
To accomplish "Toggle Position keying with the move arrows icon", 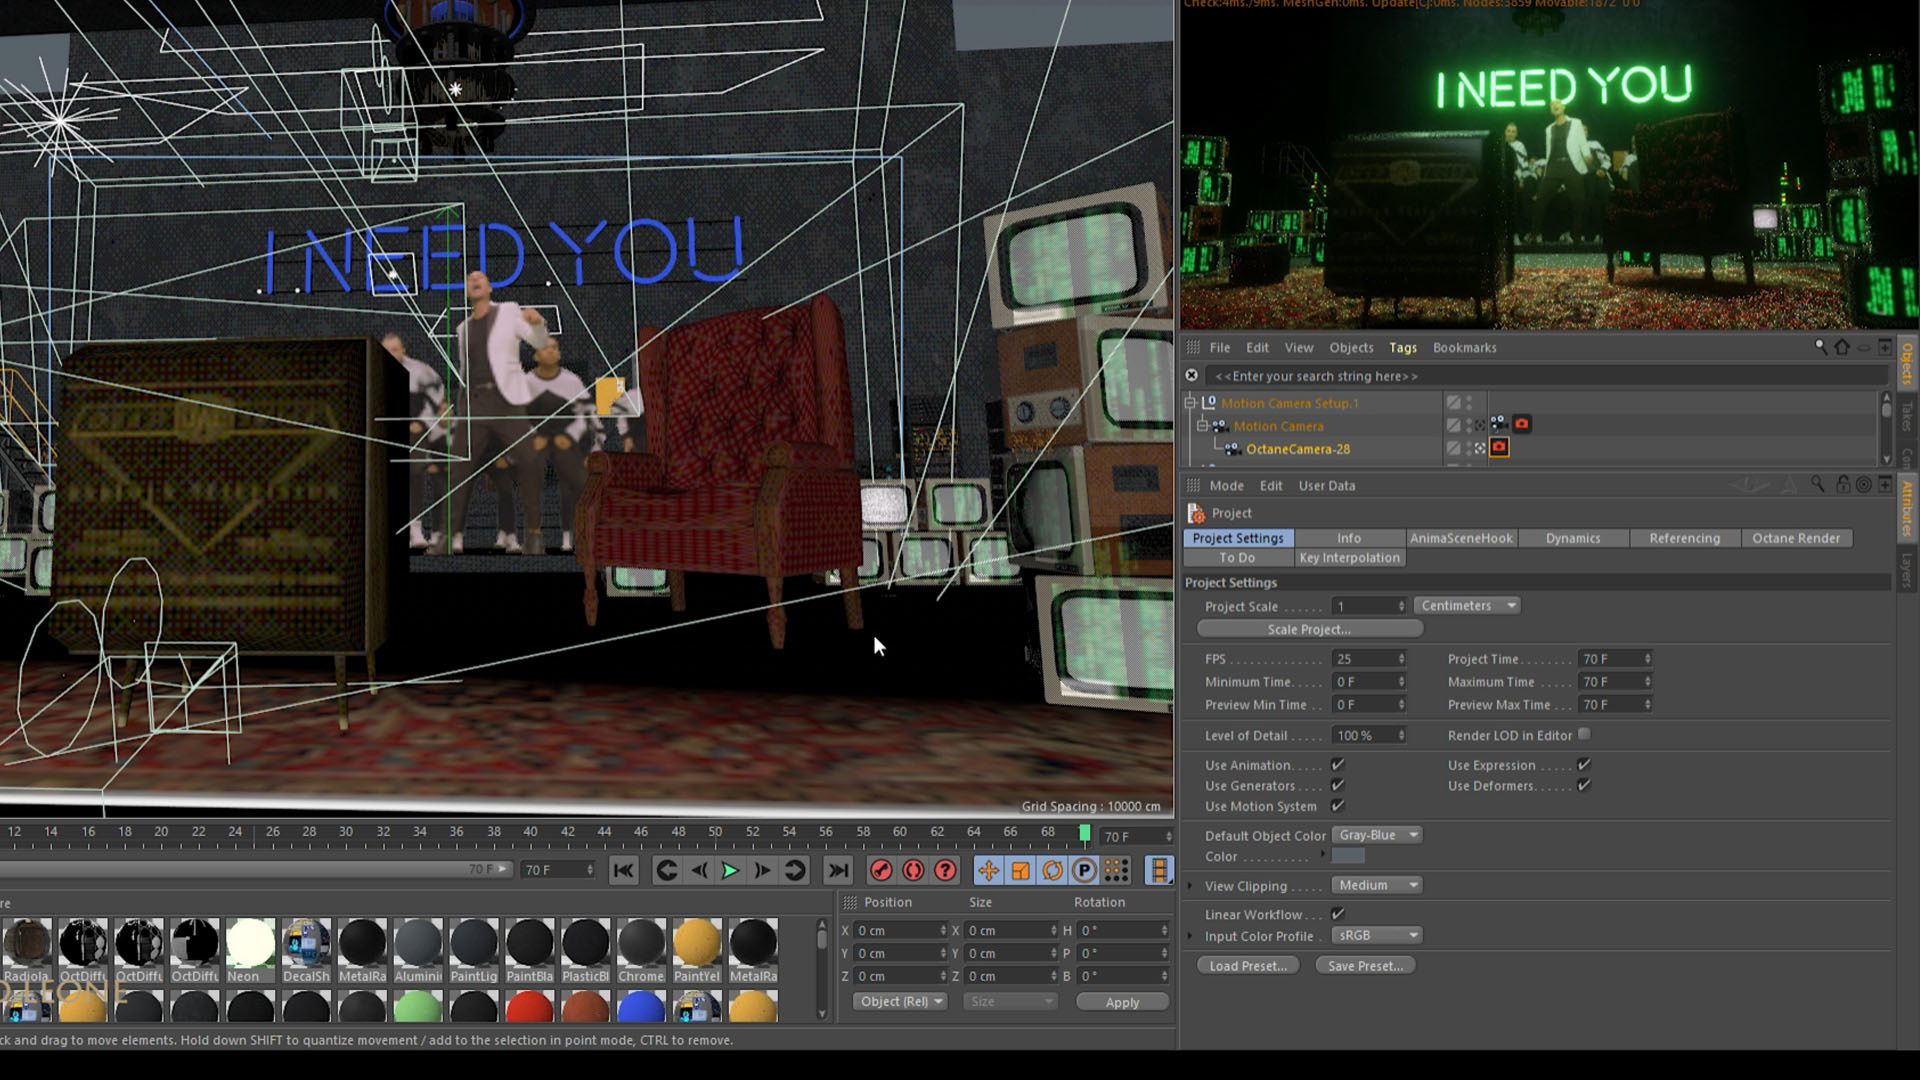I will [x=988, y=870].
